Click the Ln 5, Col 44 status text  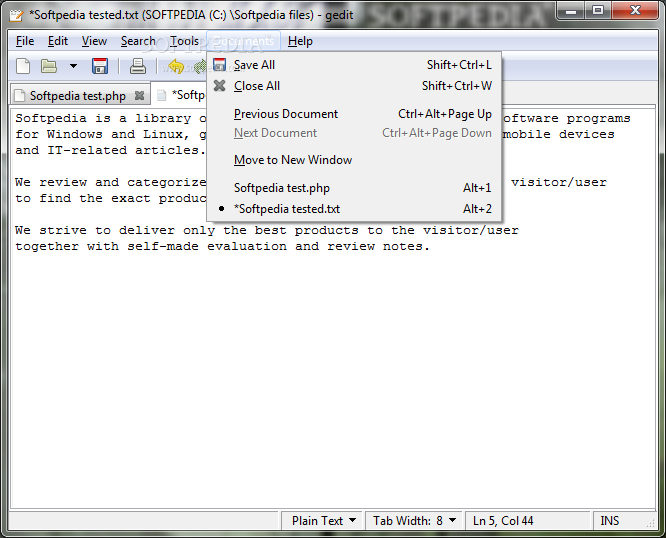pyautogui.click(x=503, y=521)
